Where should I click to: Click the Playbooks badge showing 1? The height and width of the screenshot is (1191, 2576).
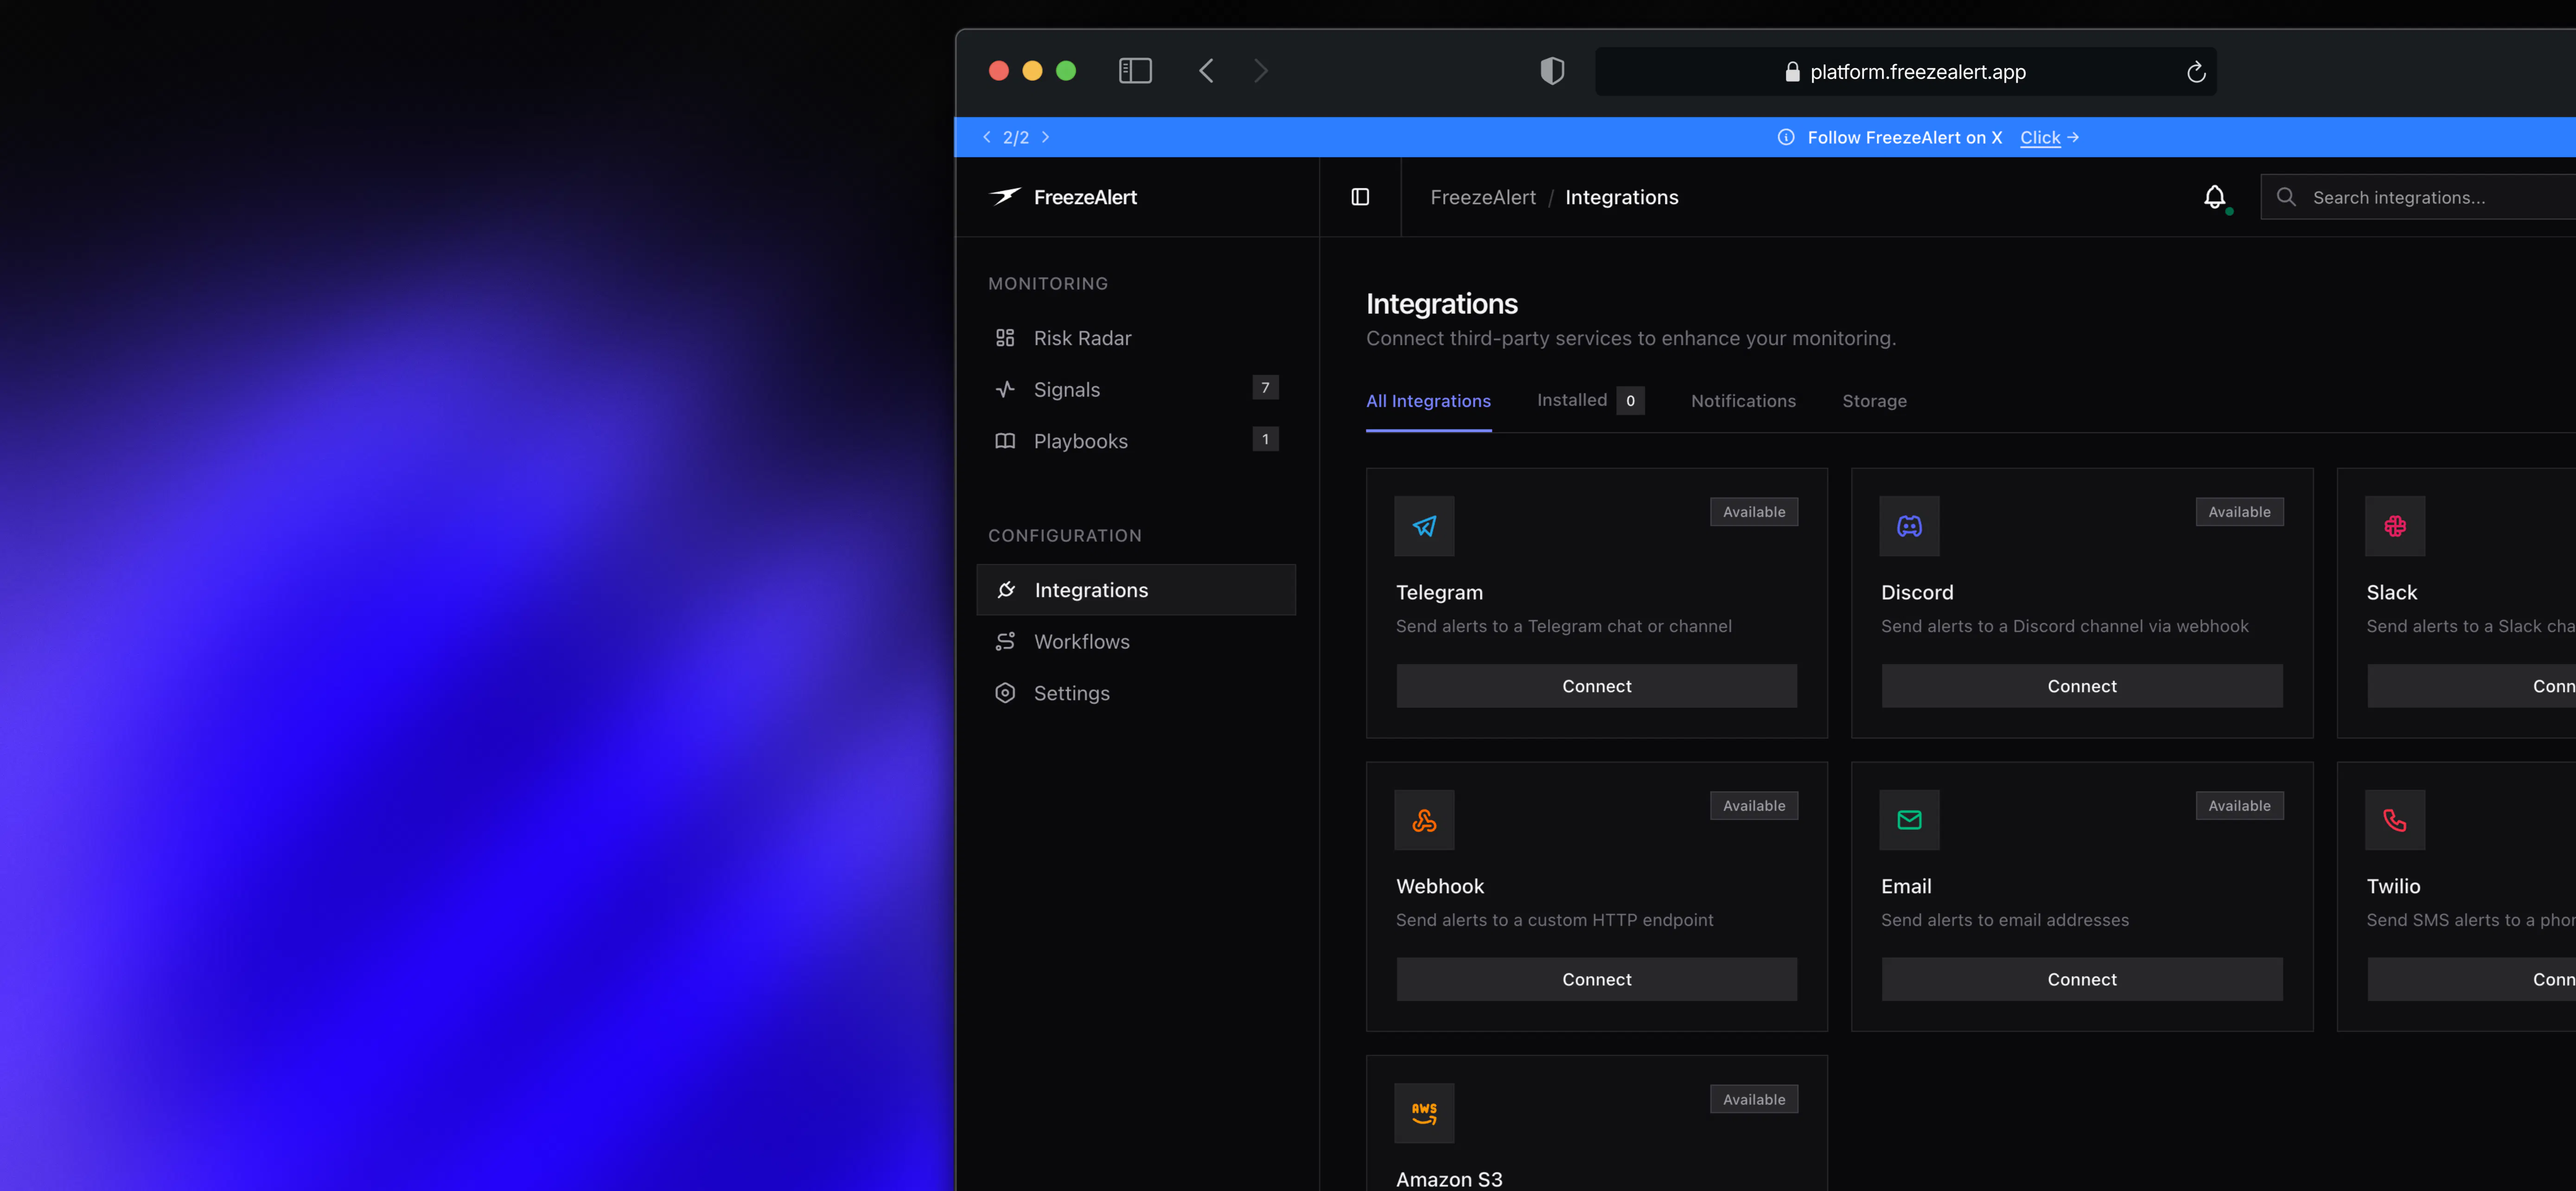point(1265,439)
